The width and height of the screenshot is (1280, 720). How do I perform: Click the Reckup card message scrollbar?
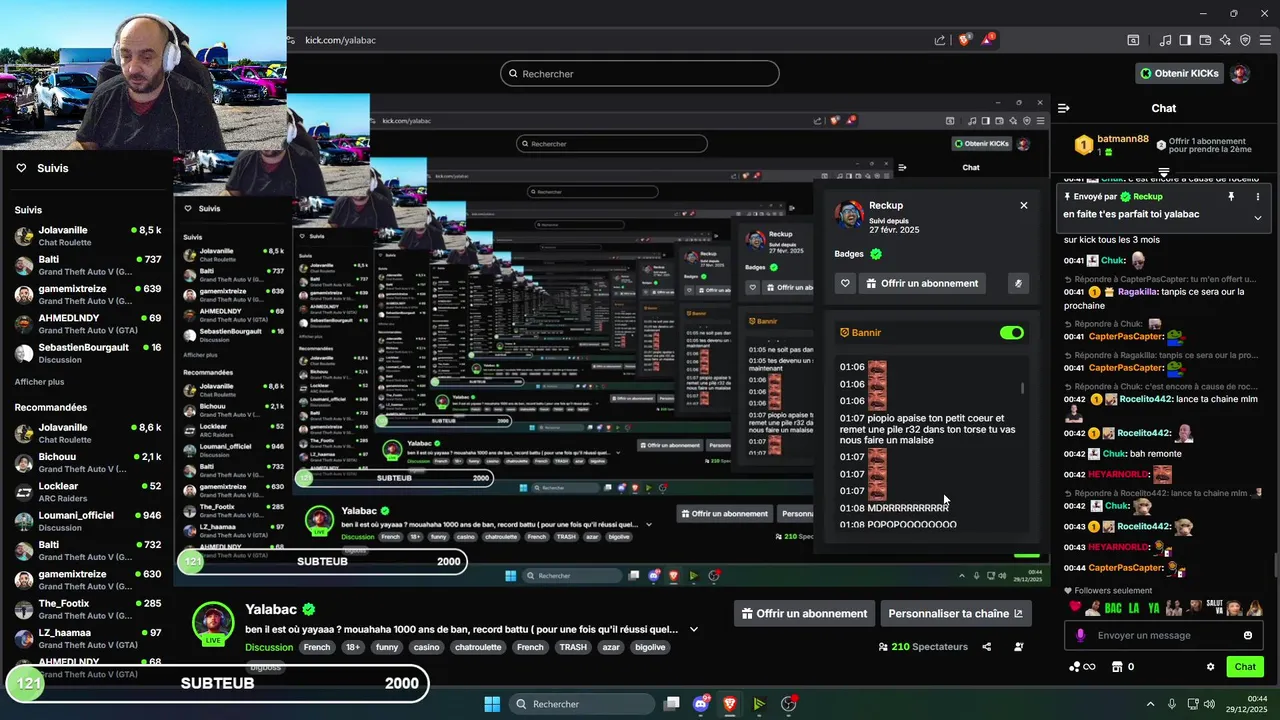[x=1022, y=387]
